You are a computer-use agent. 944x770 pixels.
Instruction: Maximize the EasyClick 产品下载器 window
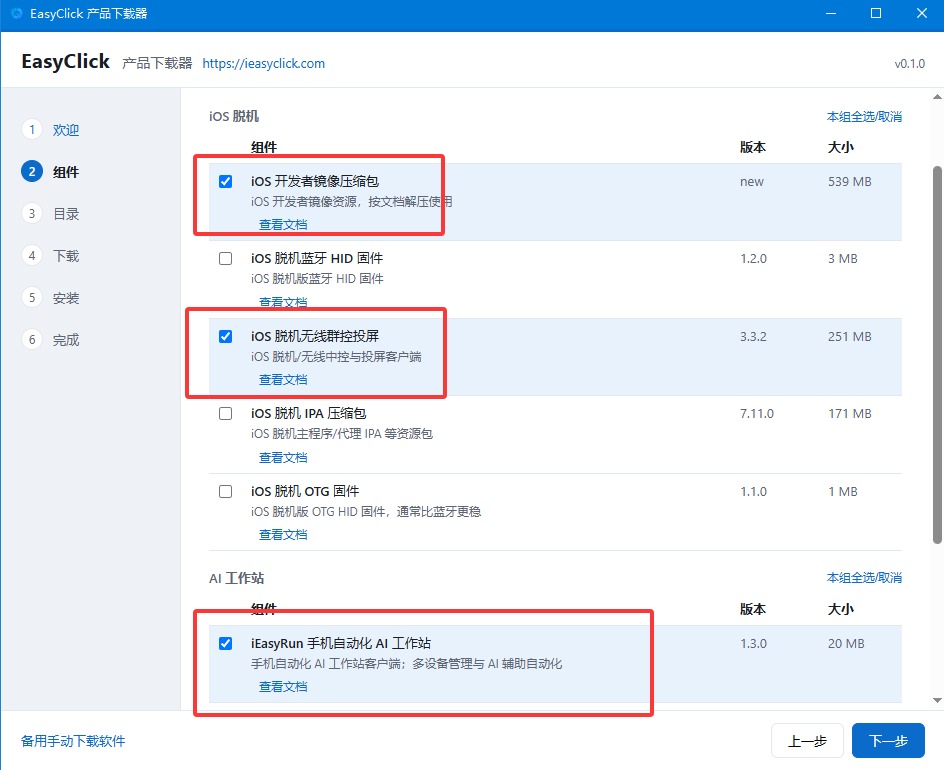(x=876, y=13)
